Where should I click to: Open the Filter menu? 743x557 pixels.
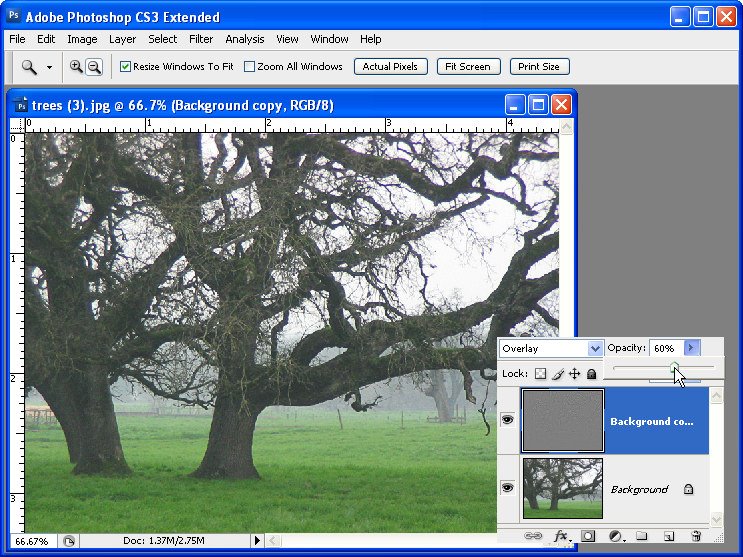coord(201,39)
